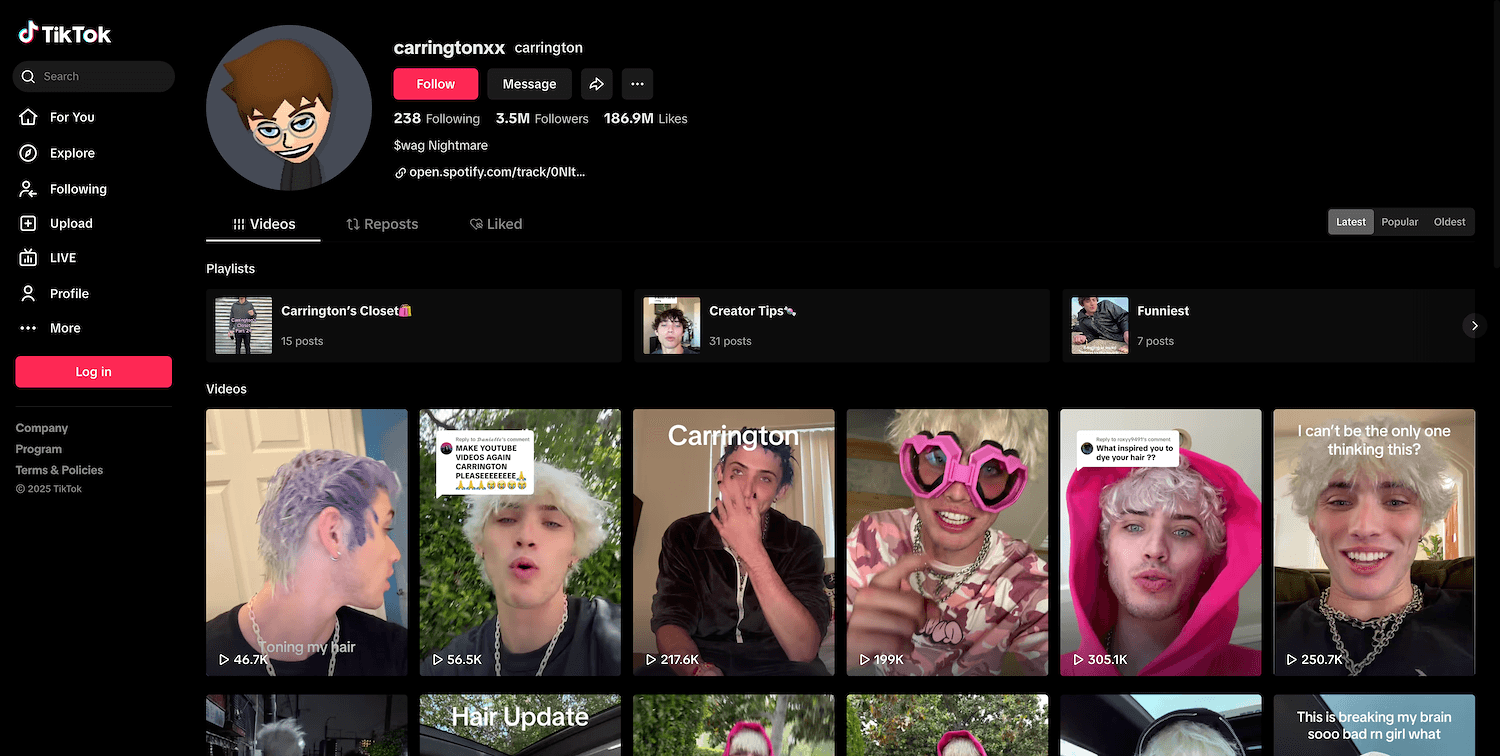Screen dimensions: 1500x756
Task: Expand the More menu in sidebar
Action: click(64, 328)
